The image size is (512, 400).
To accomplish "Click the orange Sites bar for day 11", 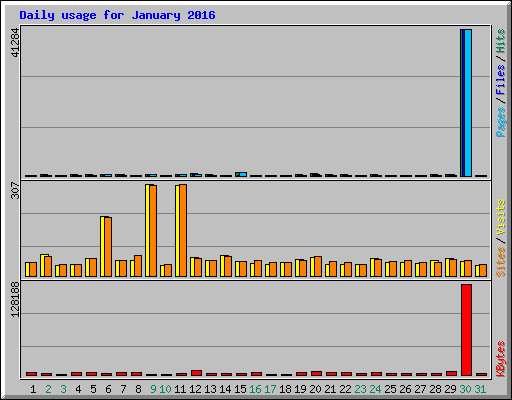I will (x=183, y=230).
